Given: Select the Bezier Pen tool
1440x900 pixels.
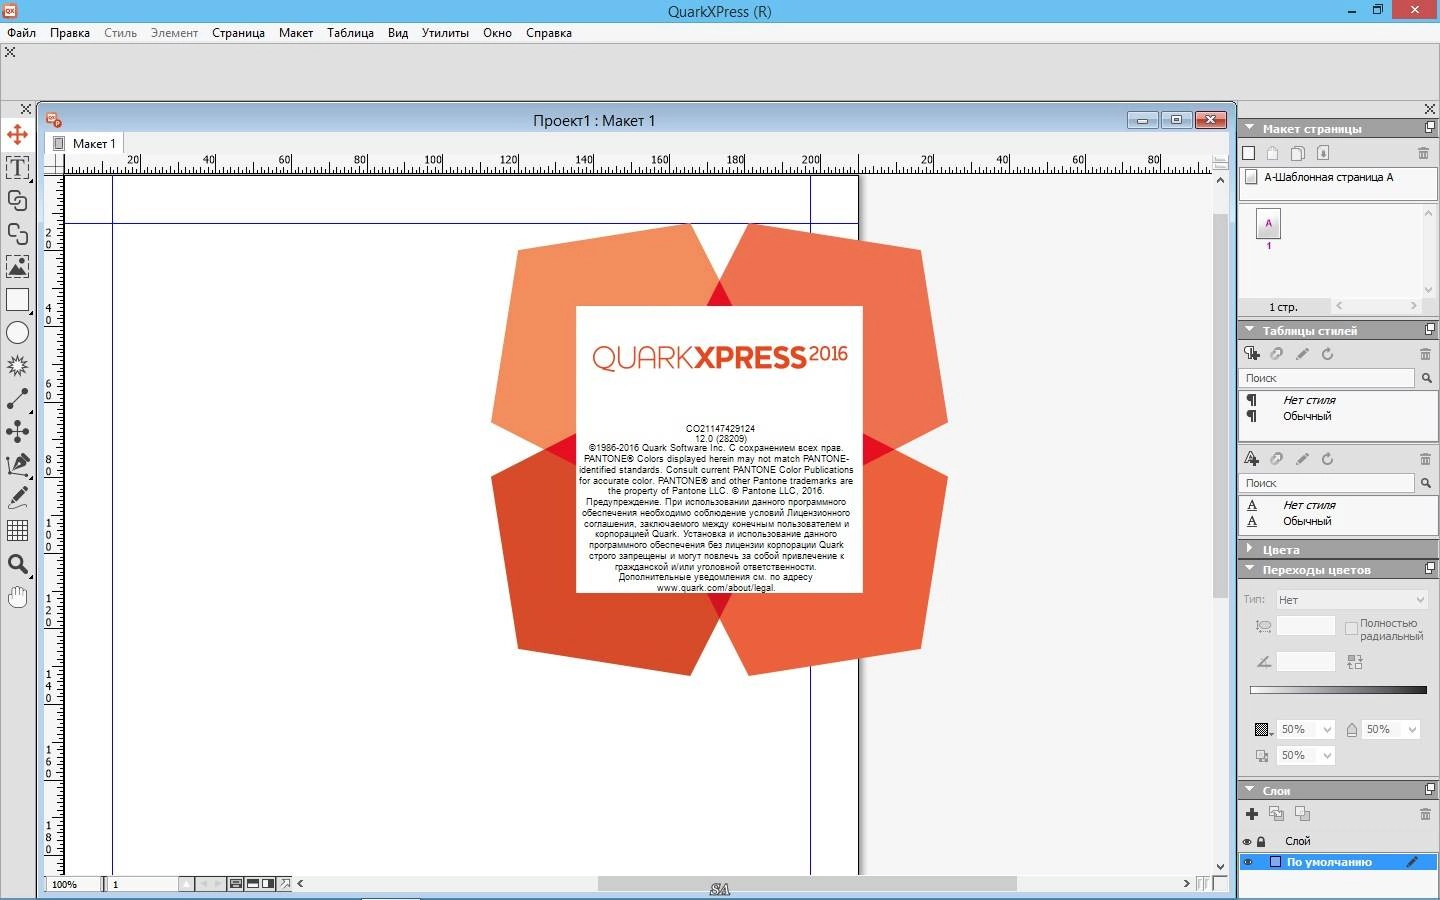Looking at the screenshot, I should 17,464.
